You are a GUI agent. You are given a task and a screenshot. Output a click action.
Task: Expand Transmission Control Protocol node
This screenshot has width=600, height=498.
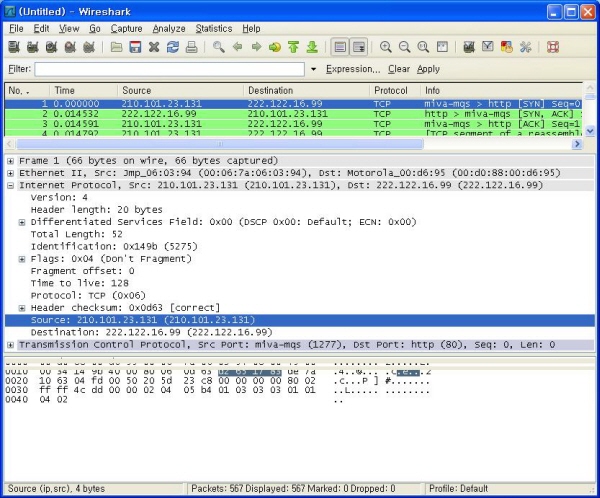click(10, 345)
